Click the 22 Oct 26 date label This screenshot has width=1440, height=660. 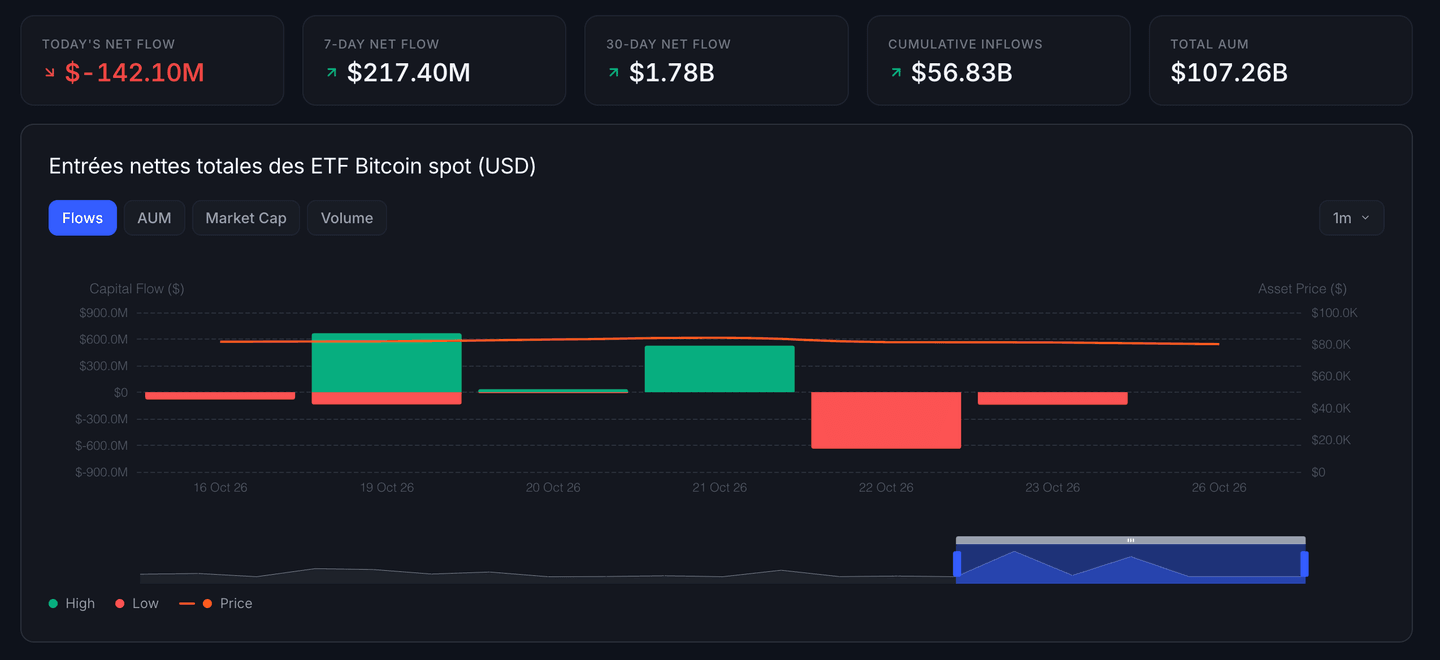(x=886, y=487)
